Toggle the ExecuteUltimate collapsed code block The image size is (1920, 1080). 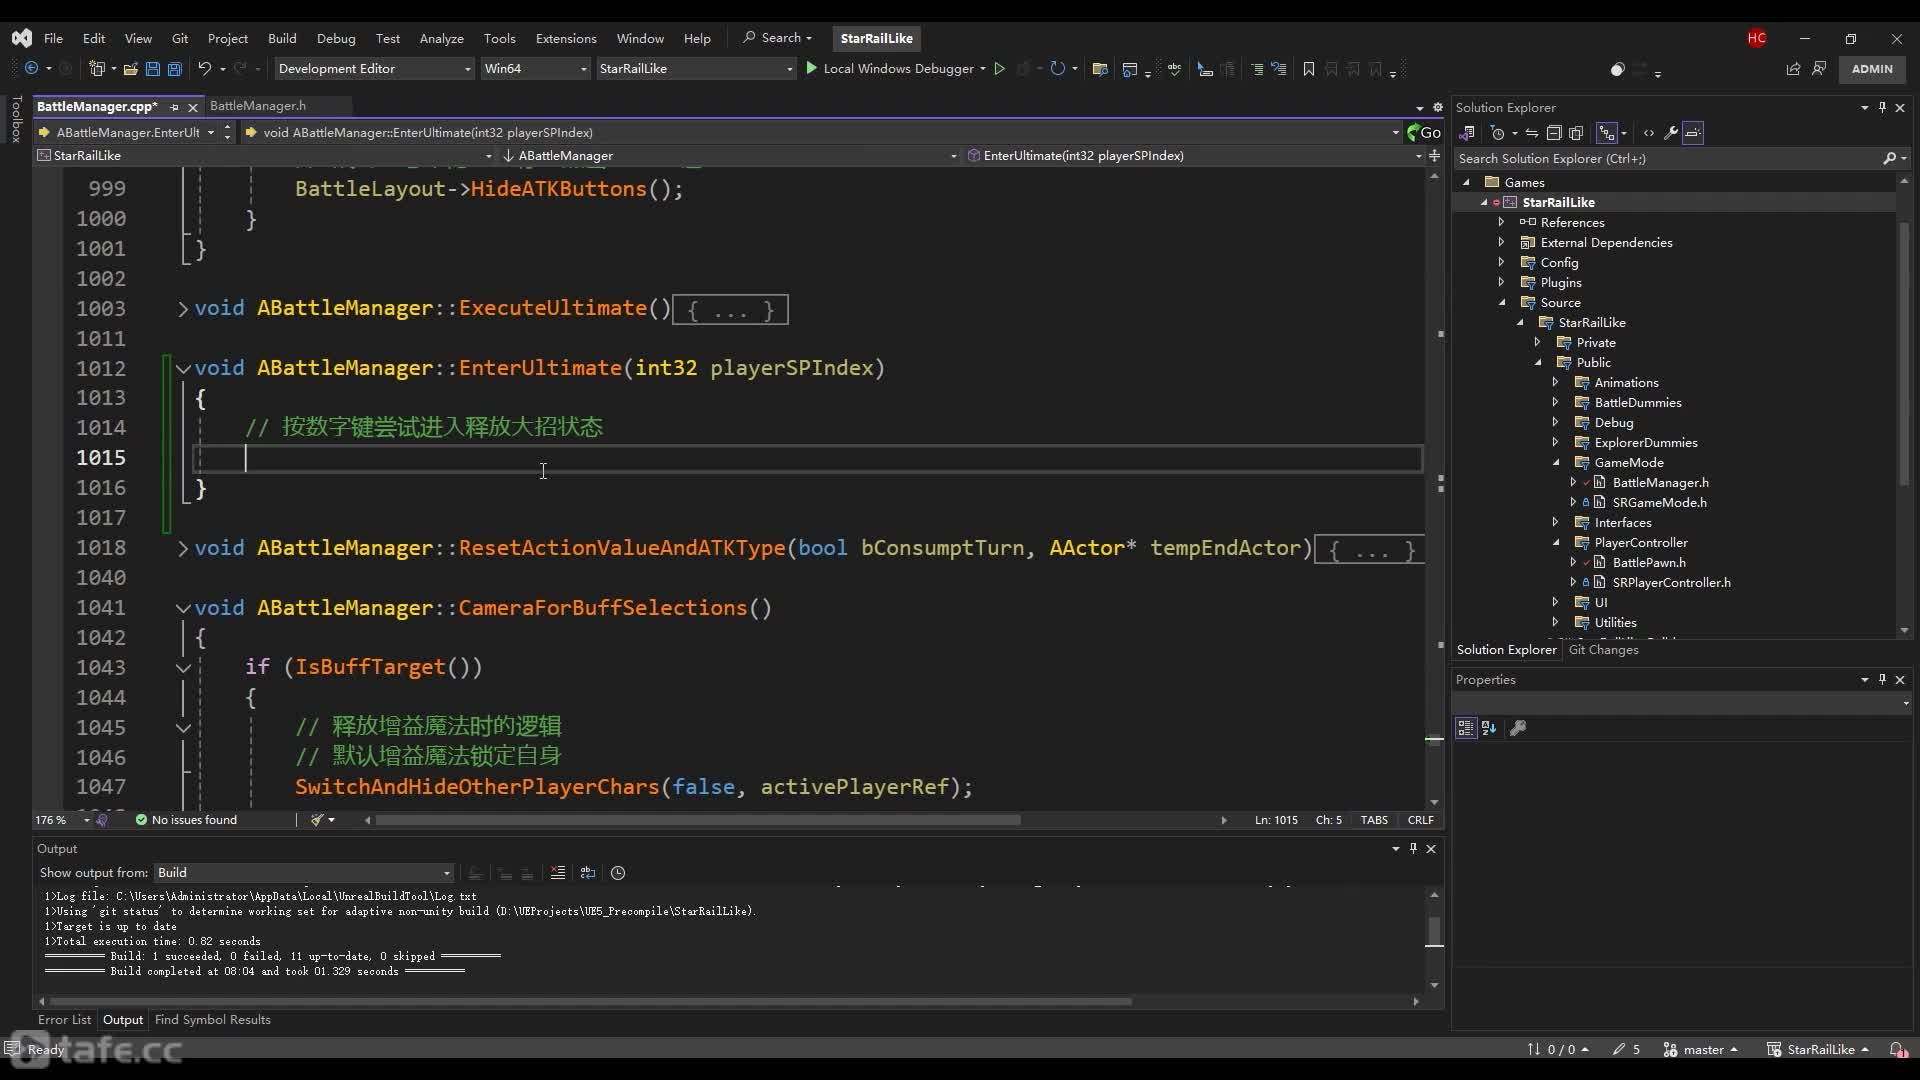click(x=183, y=307)
